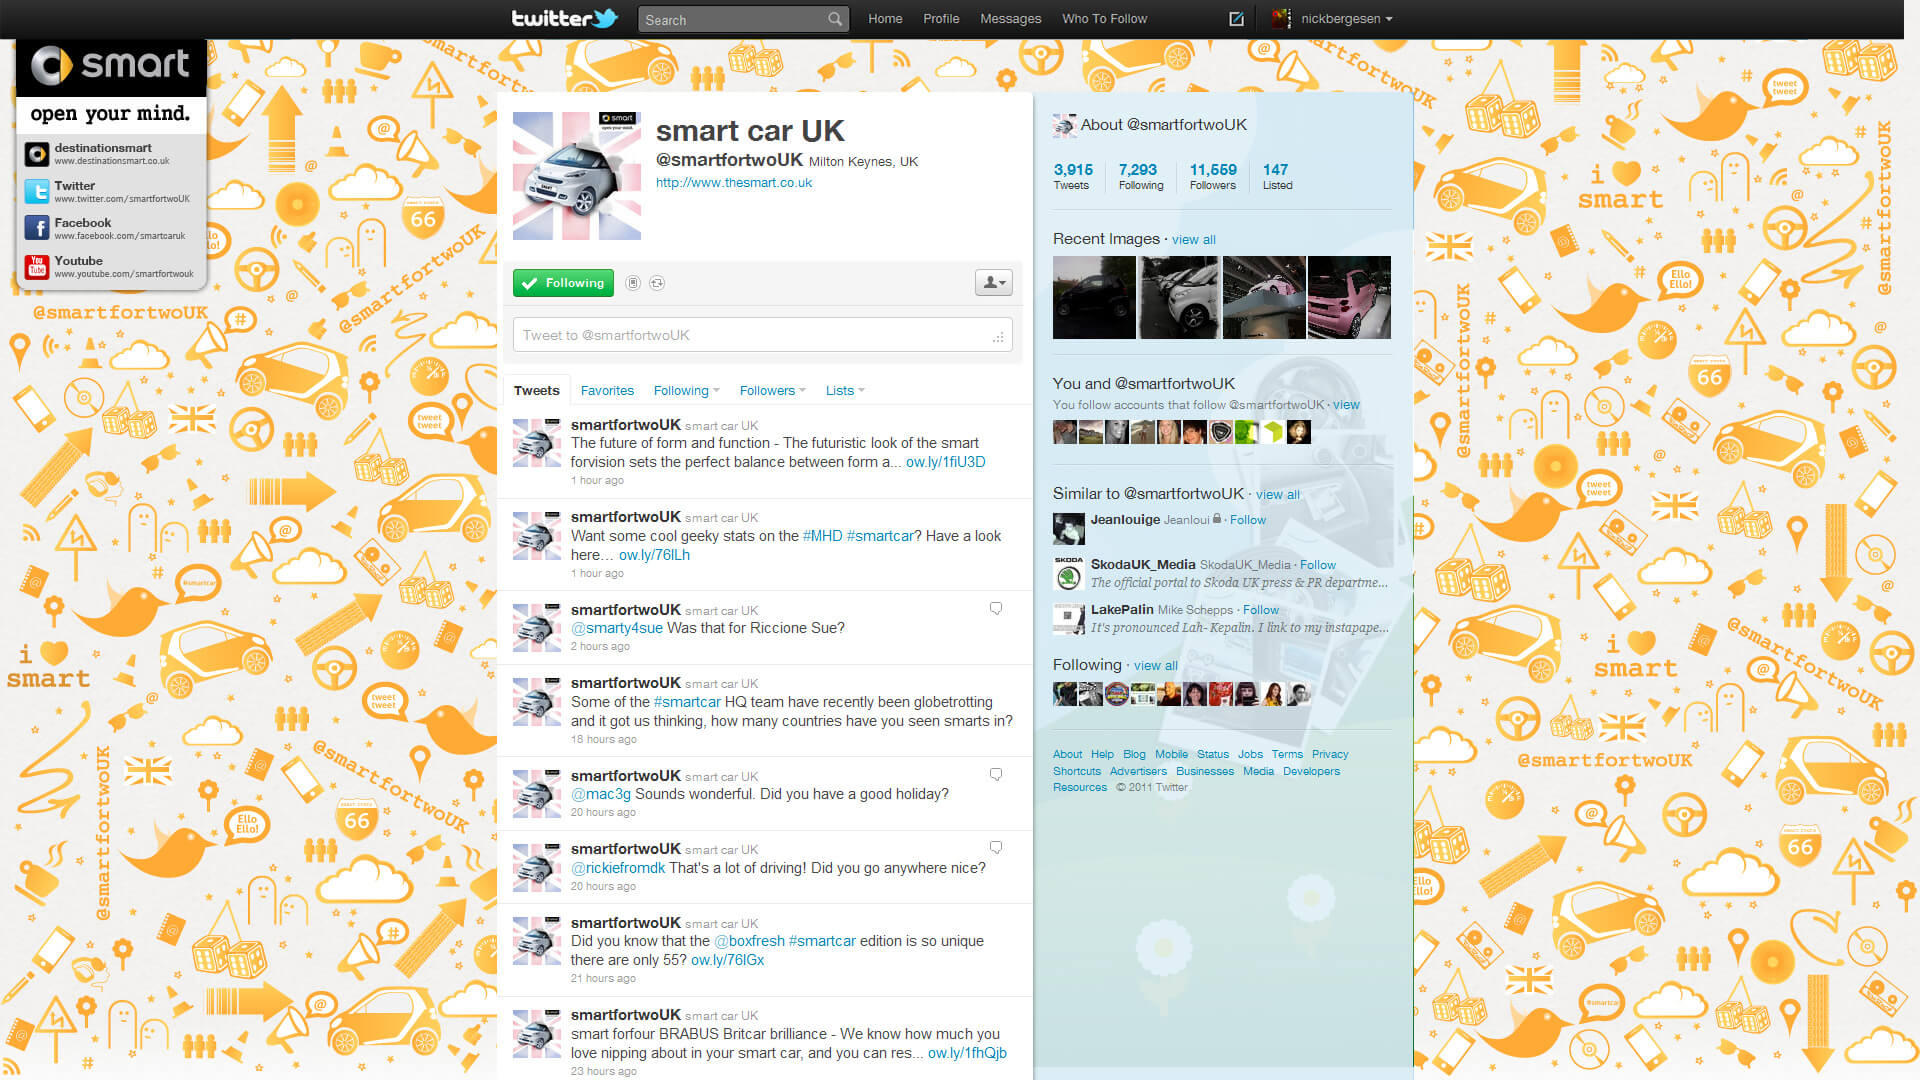Open the pink smart car recent image
Viewport: 1920px width, 1080px height.
(1349, 297)
